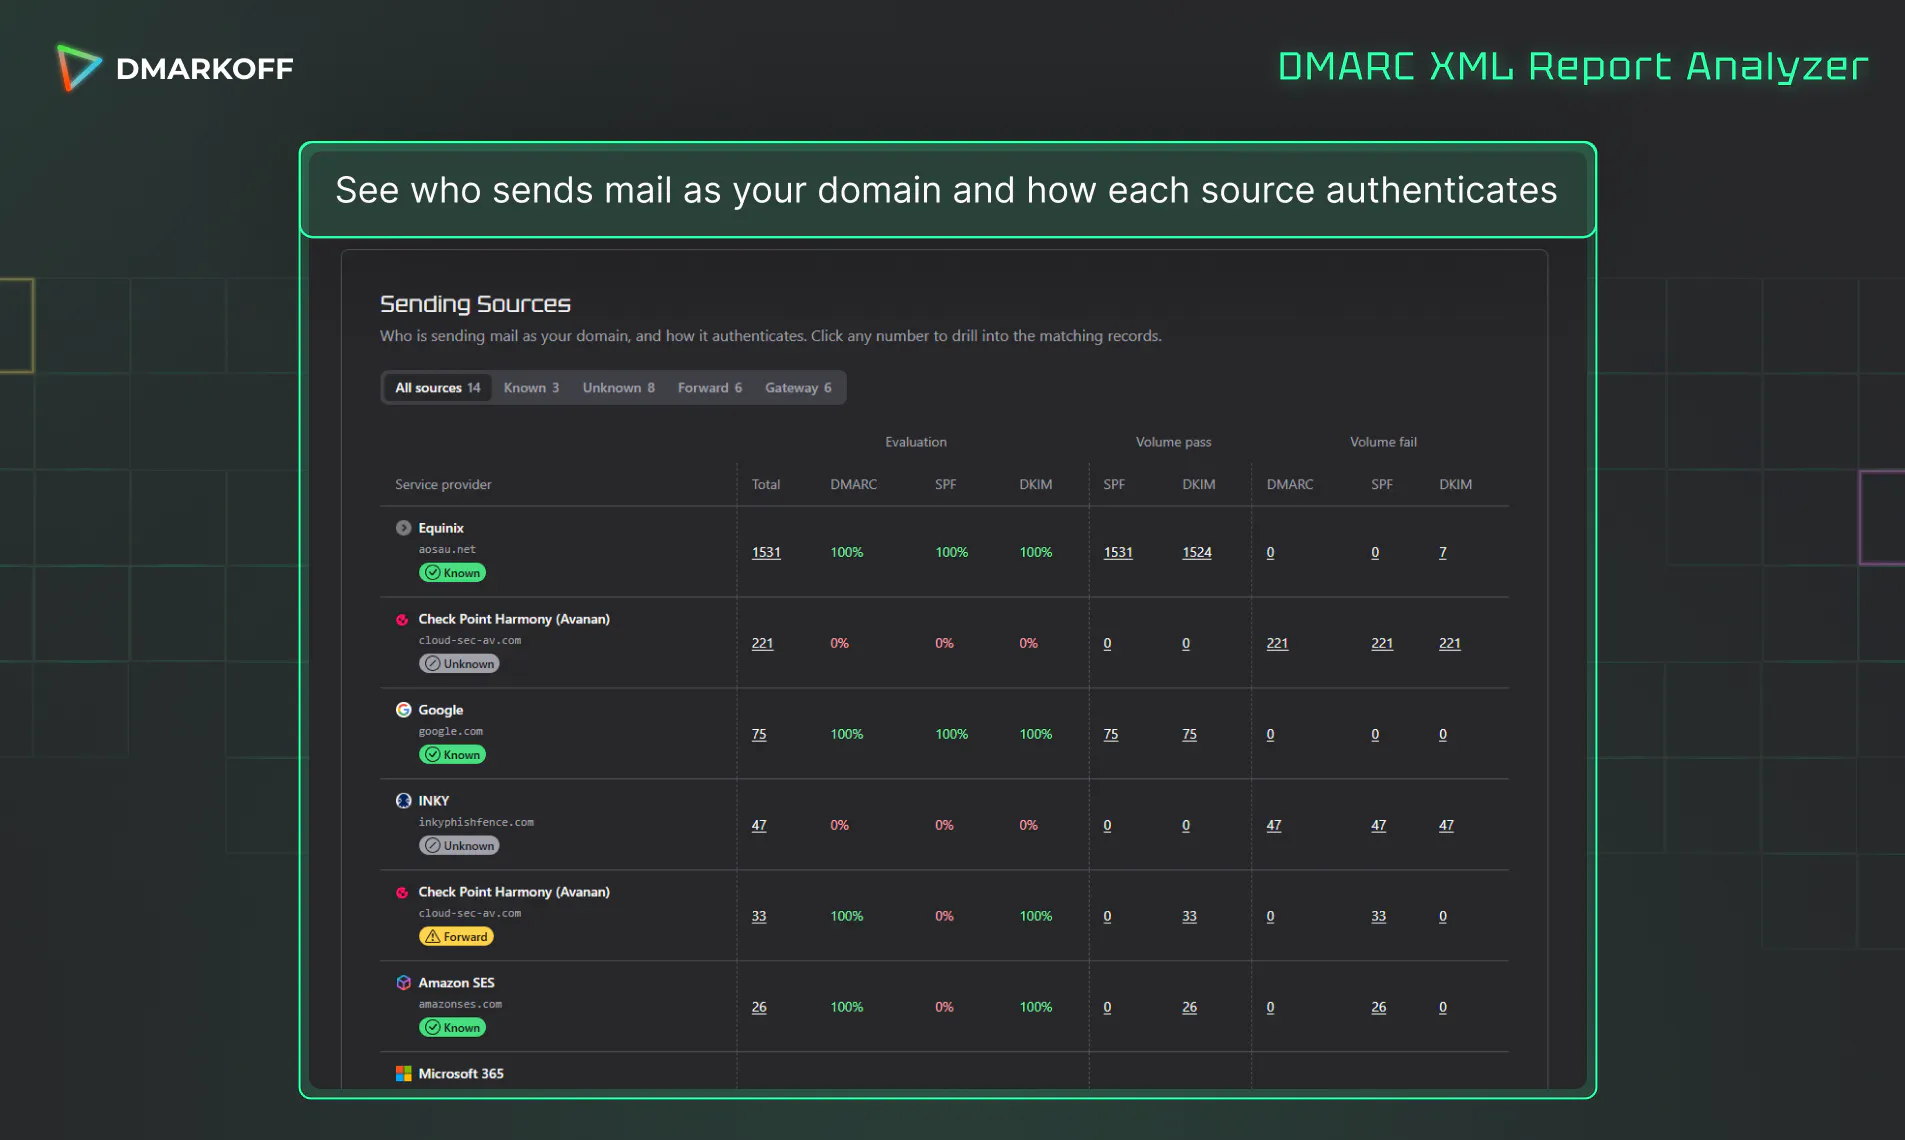The image size is (1905, 1140).
Task: Click the aosau.net domain text
Action: coord(447,550)
